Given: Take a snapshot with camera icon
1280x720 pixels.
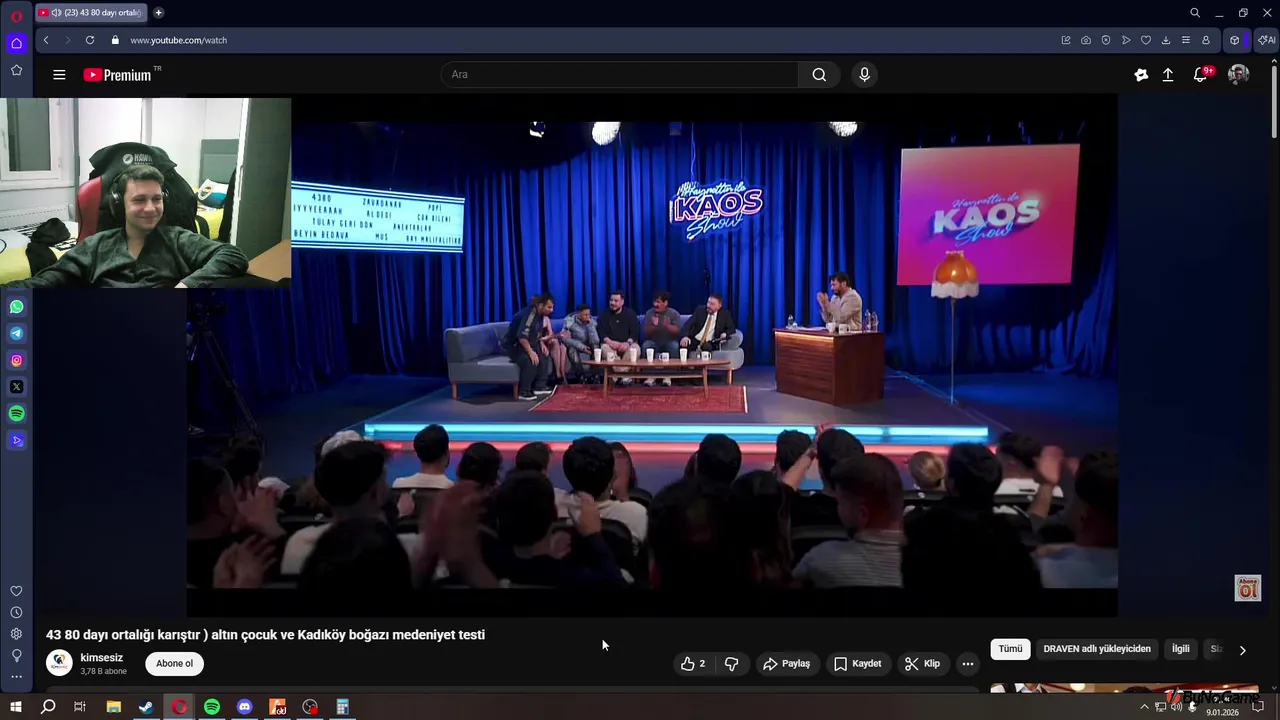Looking at the screenshot, I should tap(1086, 40).
